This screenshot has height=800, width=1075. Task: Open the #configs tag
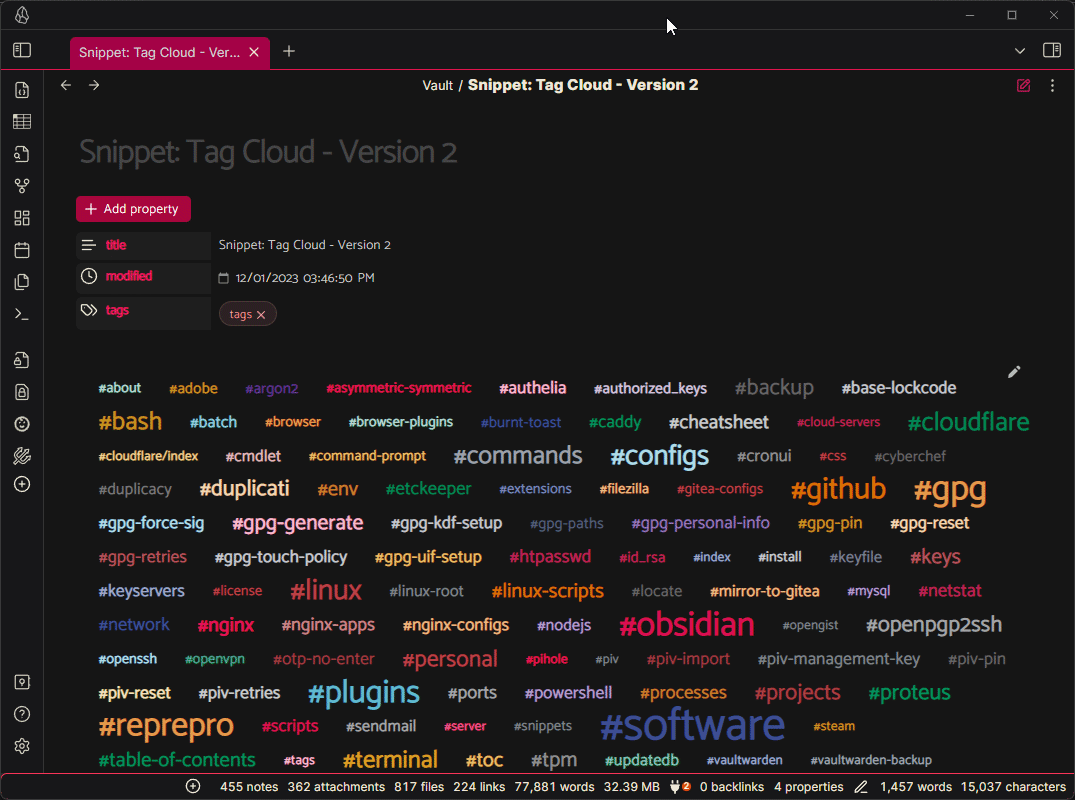660,457
